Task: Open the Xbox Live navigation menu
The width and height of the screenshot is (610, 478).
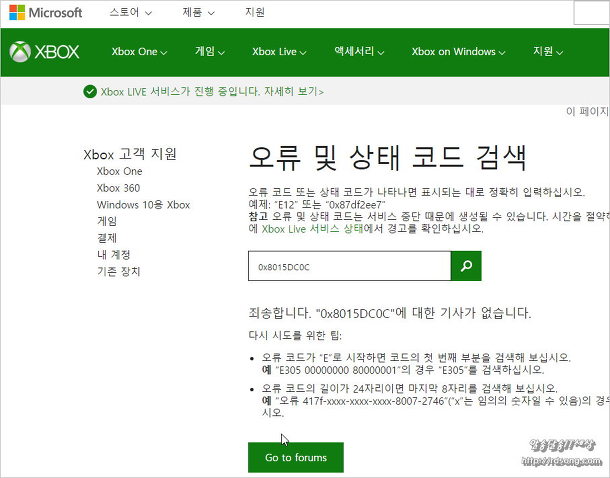Action: [x=279, y=52]
